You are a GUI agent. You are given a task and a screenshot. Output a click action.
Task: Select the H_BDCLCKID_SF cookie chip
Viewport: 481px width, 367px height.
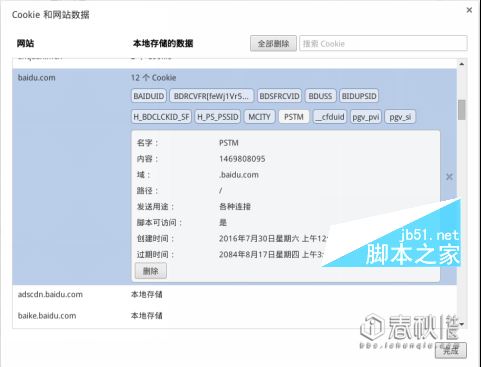pos(161,117)
